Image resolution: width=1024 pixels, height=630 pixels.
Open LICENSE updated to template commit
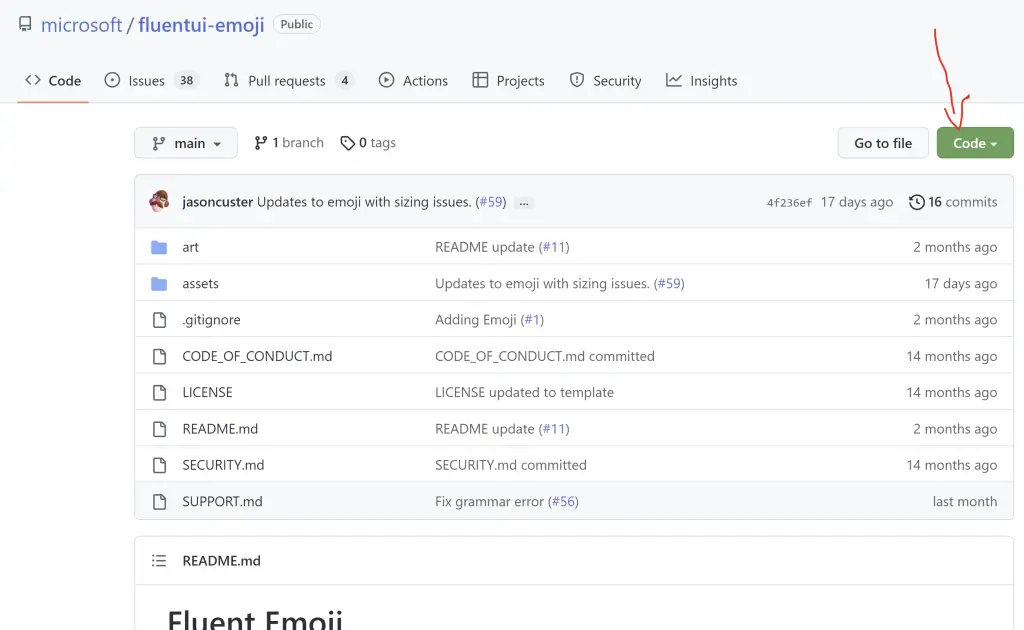pyautogui.click(x=524, y=392)
